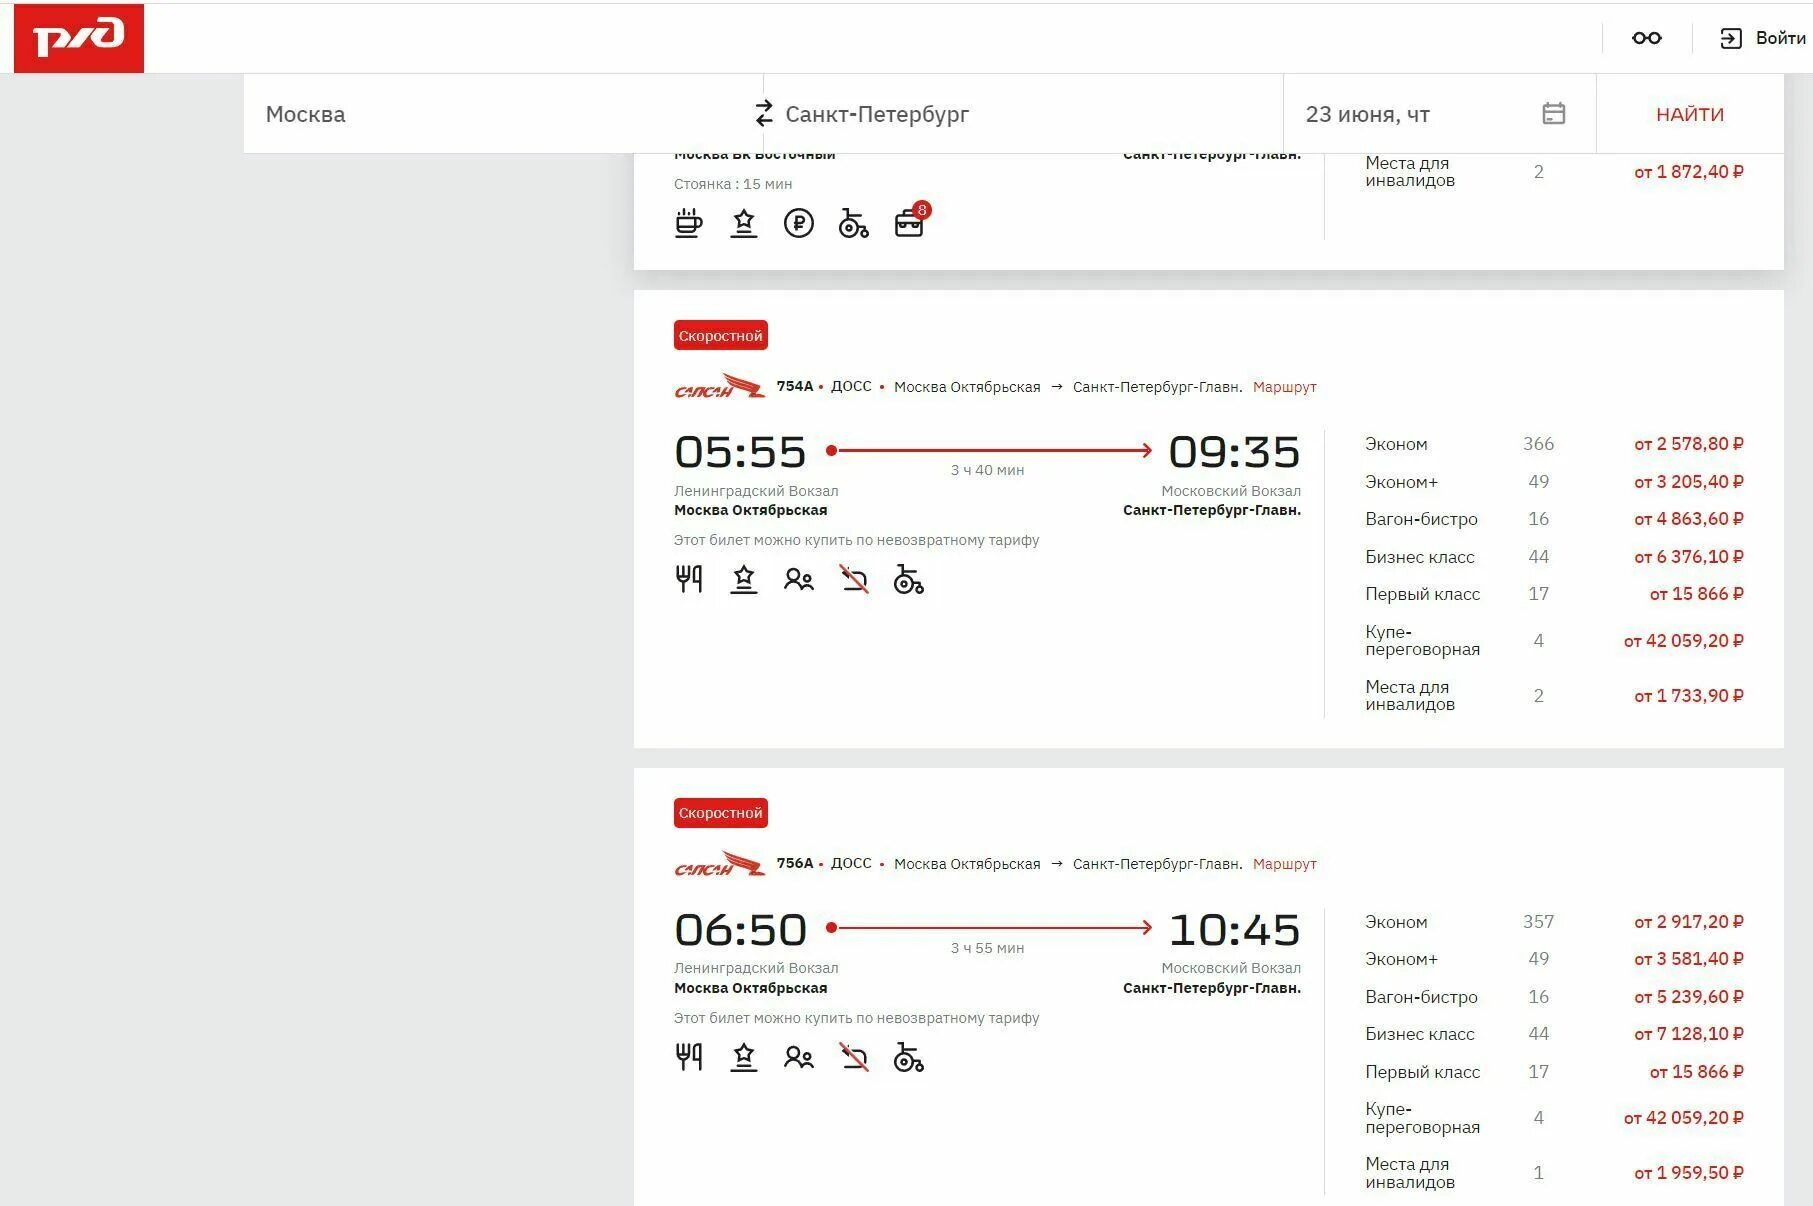
Task: Click passengers group icon for train 754A
Action: [x=799, y=579]
